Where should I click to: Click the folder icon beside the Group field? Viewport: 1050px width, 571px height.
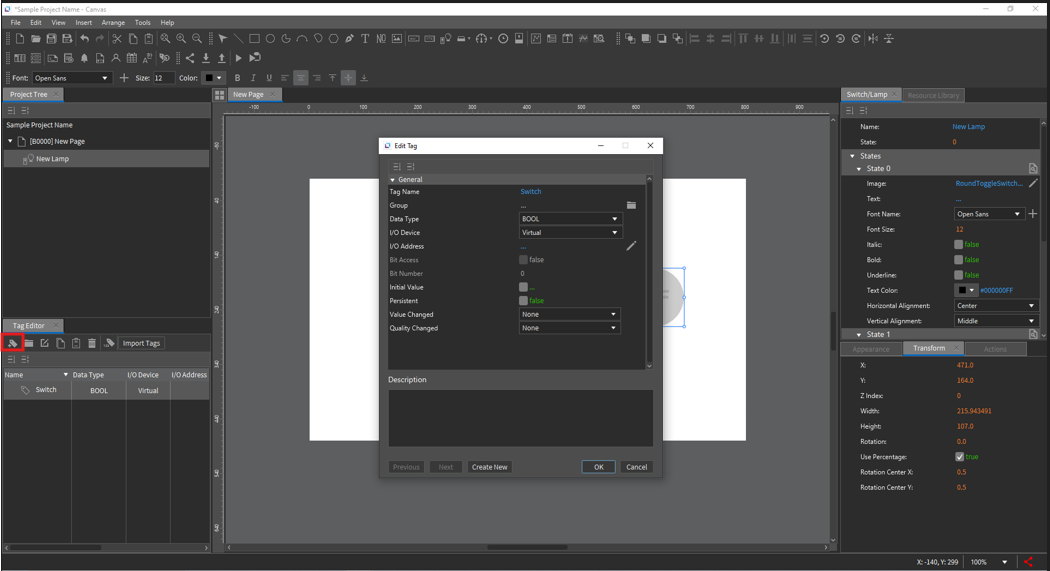click(x=631, y=205)
